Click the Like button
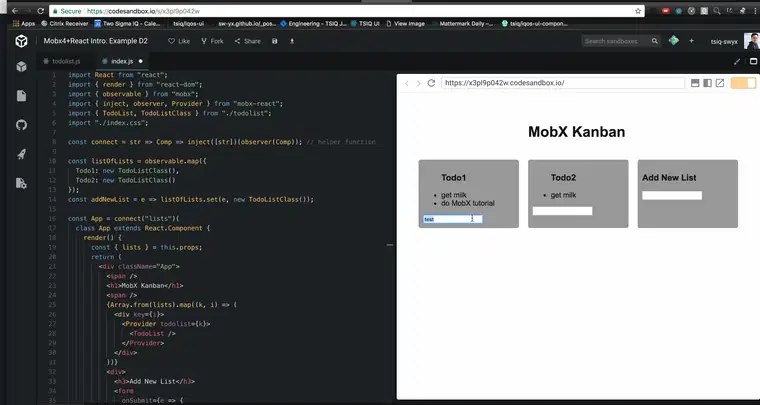Image resolution: width=760 pixels, height=405 pixels. click(179, 41)
